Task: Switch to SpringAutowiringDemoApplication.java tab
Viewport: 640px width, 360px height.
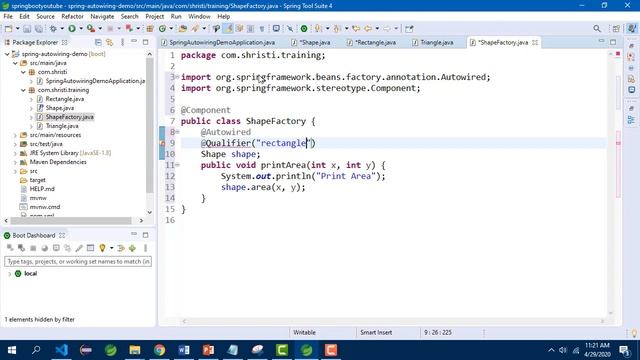Action: pos(218,42)
